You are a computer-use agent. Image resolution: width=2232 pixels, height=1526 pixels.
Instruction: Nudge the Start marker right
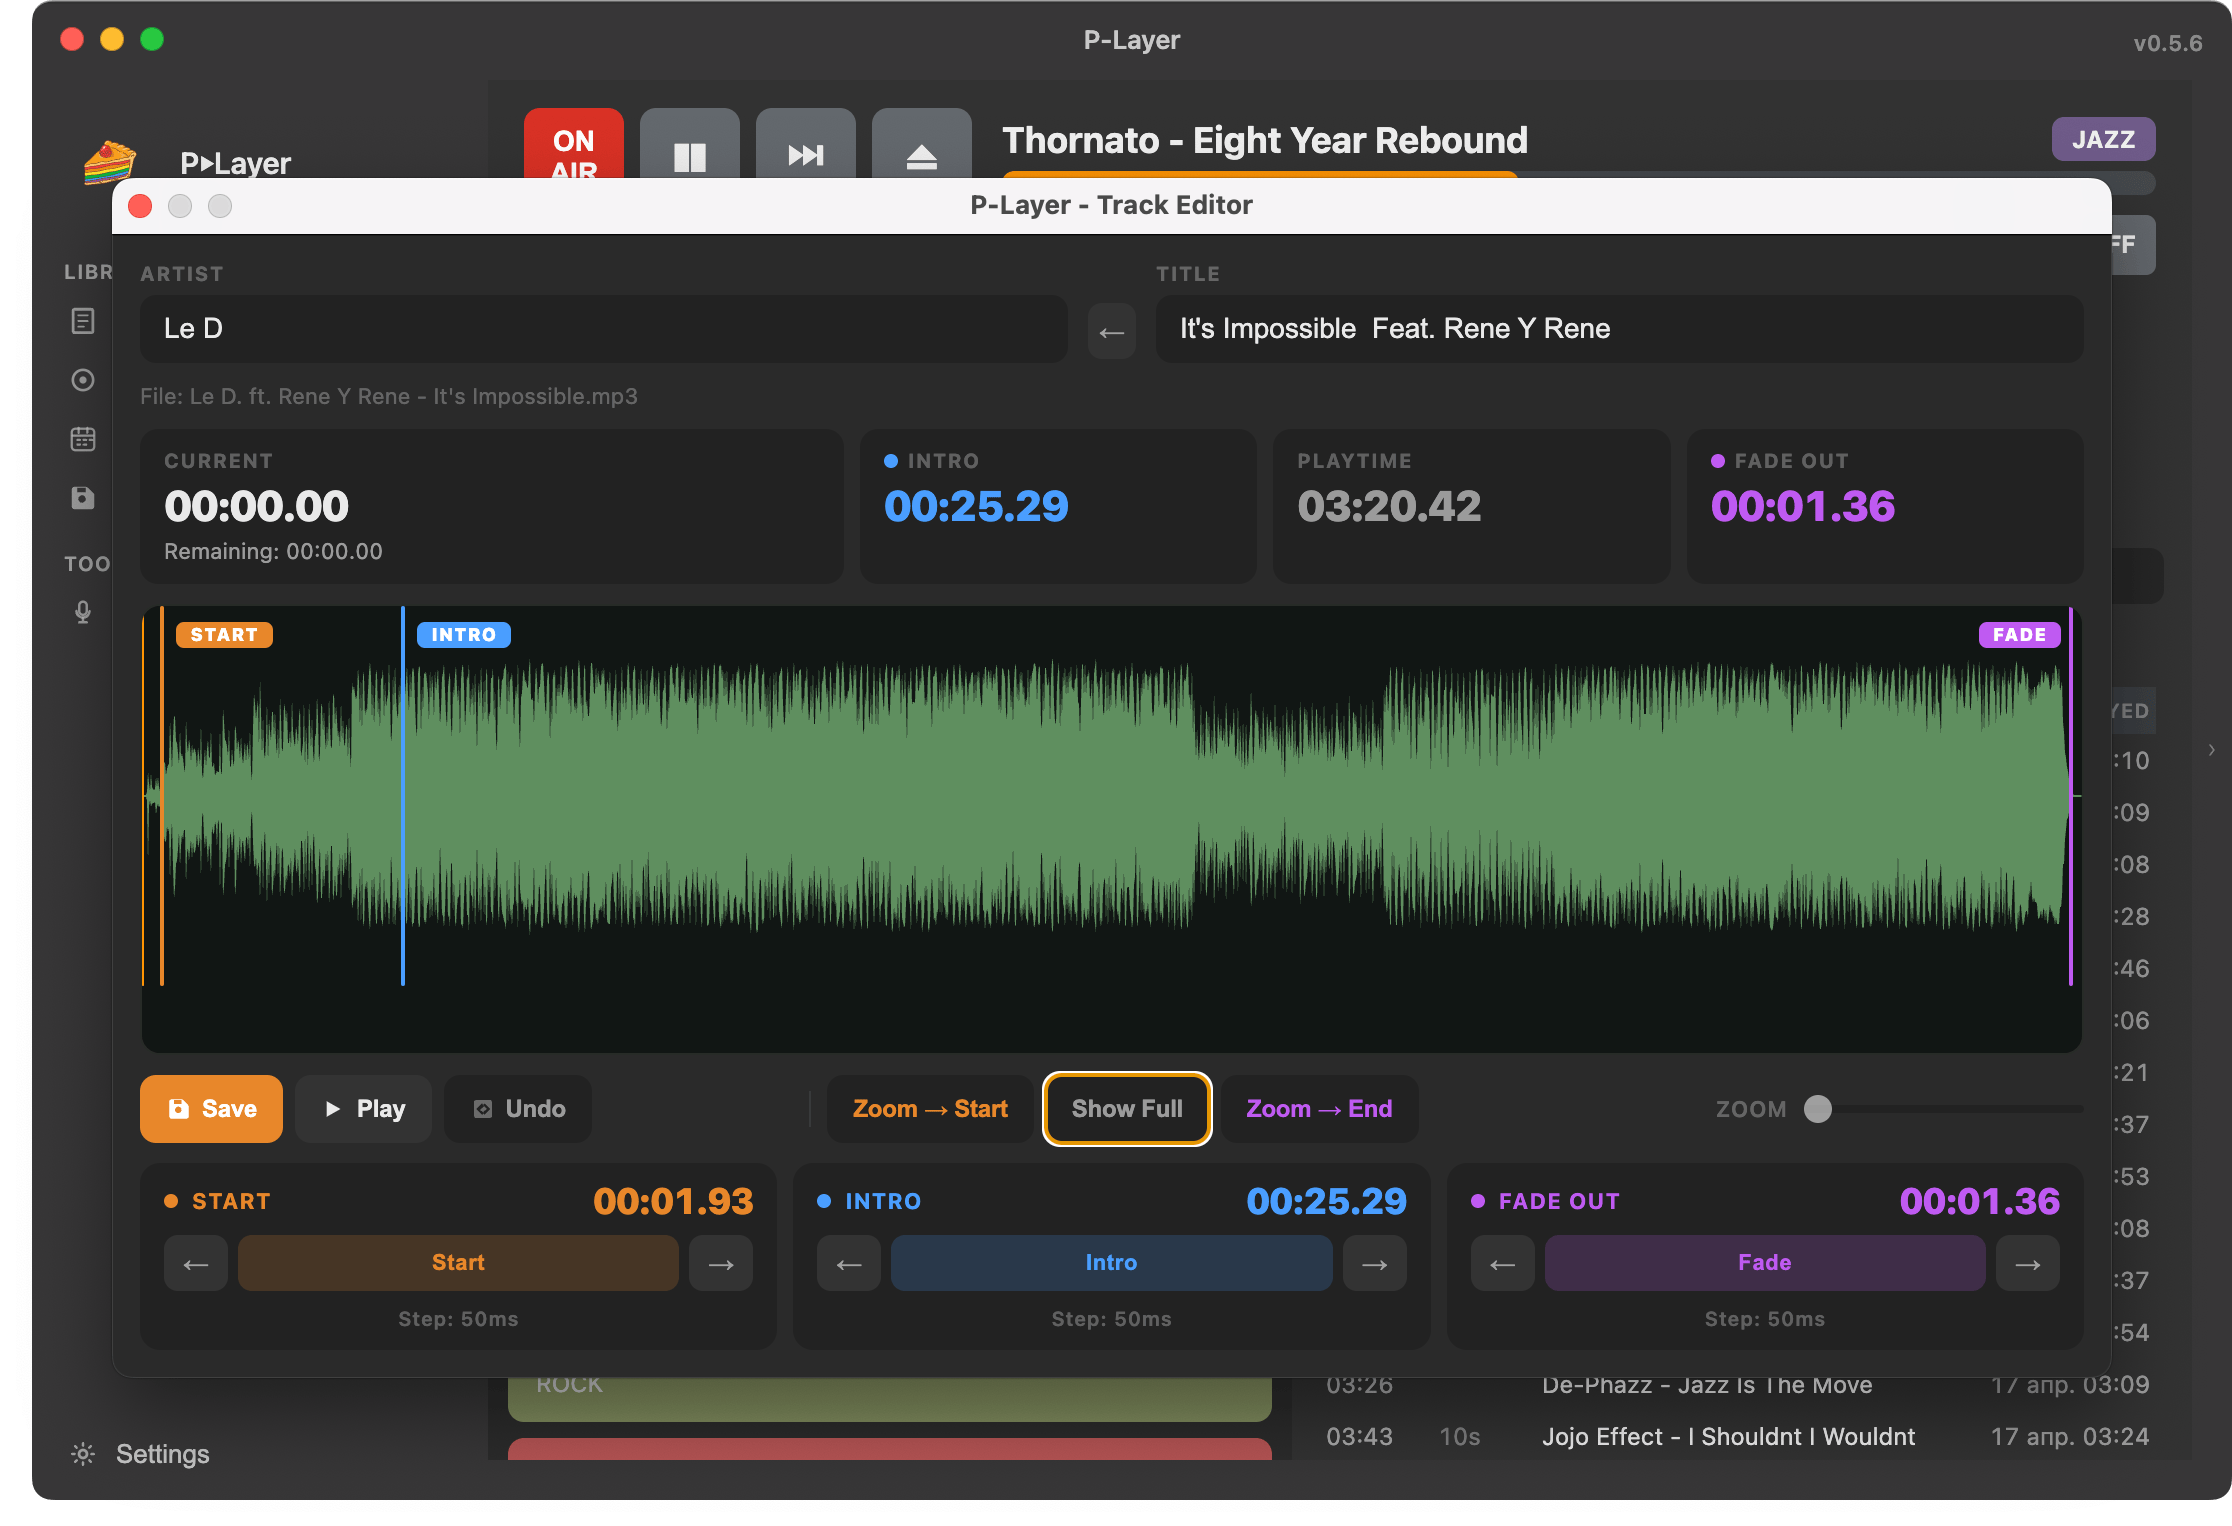721,1264
